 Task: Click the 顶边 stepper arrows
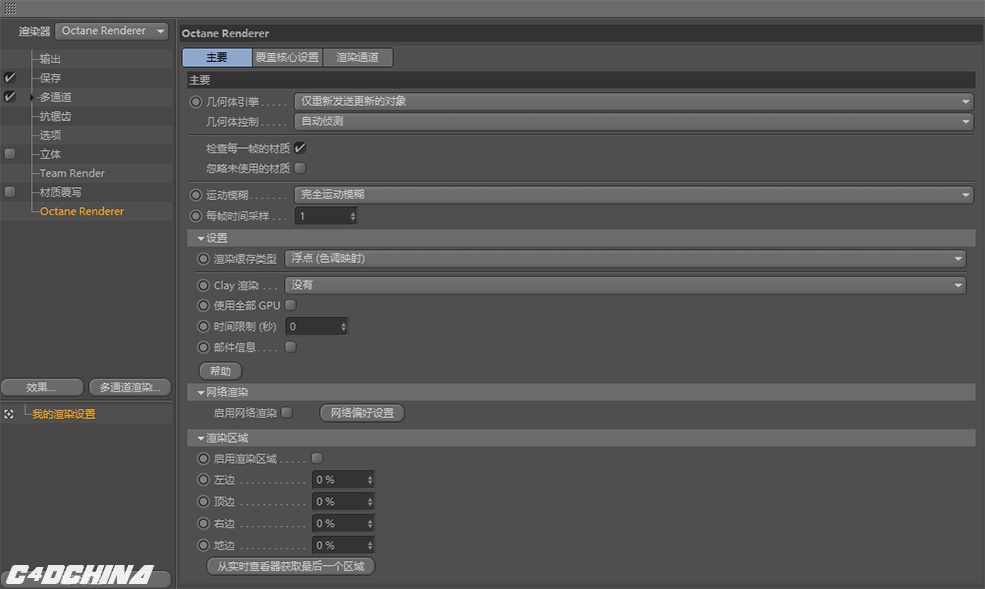point(370,502)
